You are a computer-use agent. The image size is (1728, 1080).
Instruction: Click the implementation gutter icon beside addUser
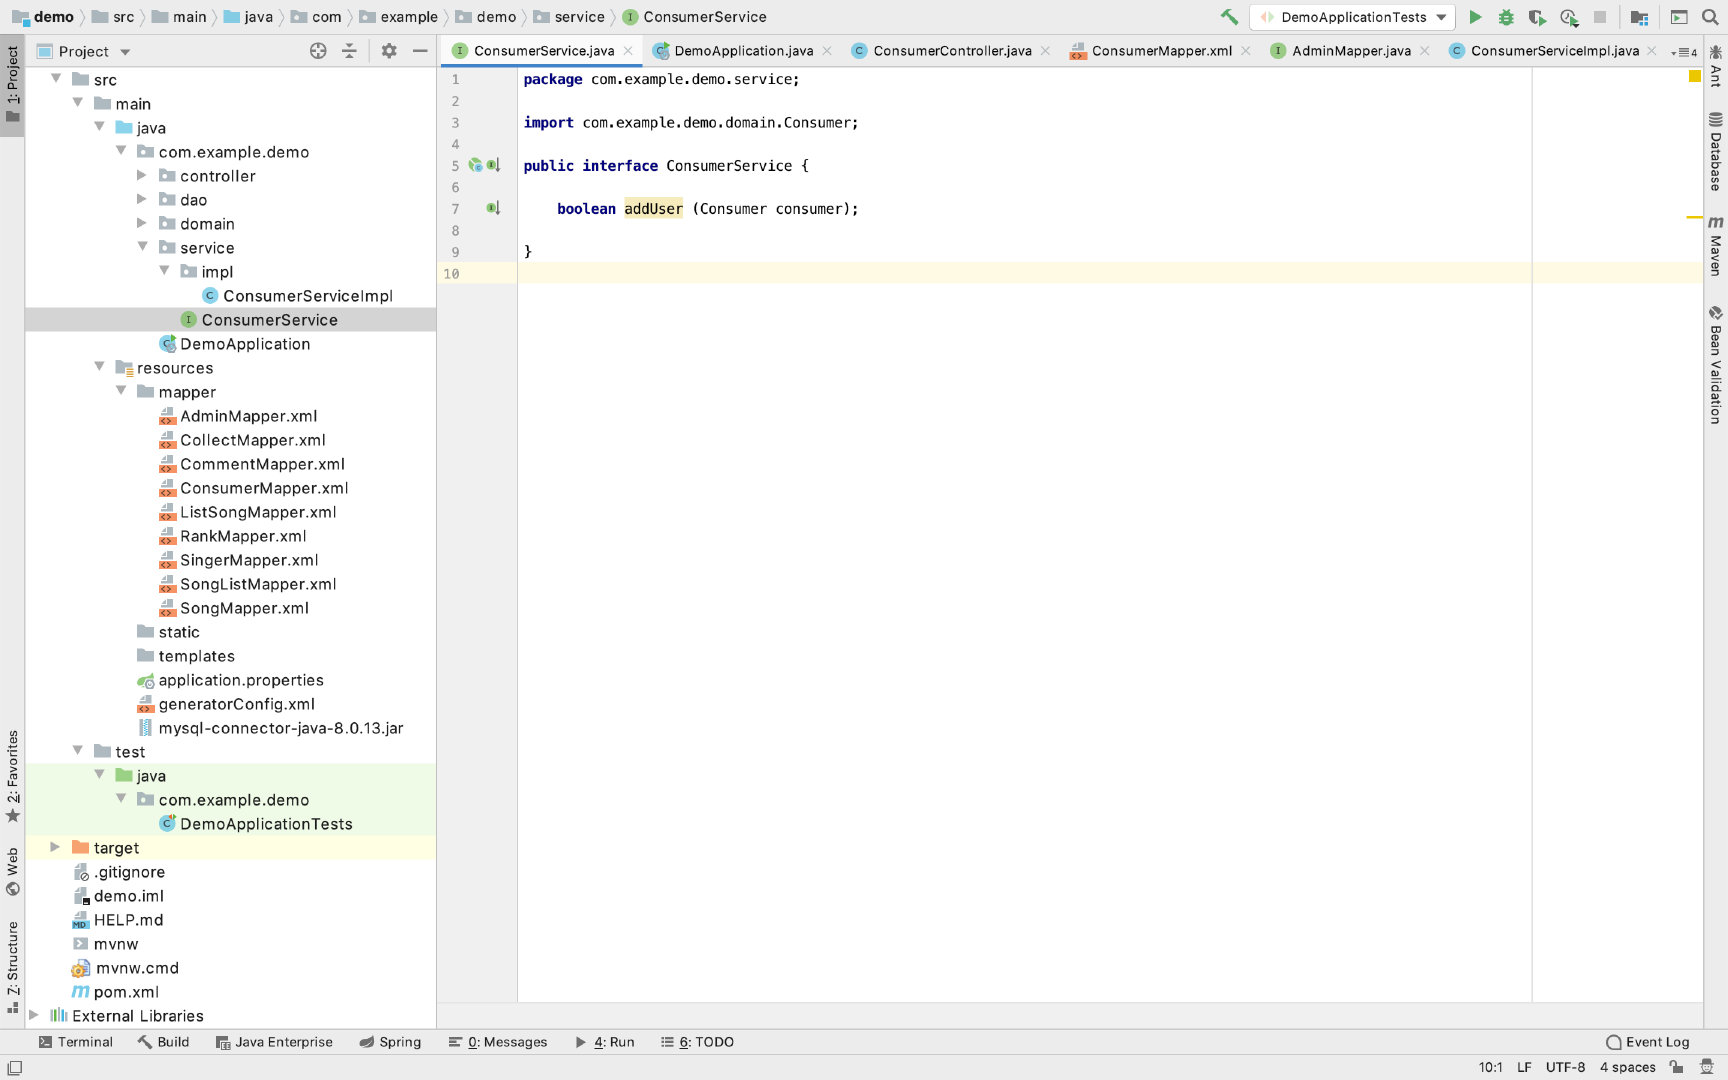493,208
